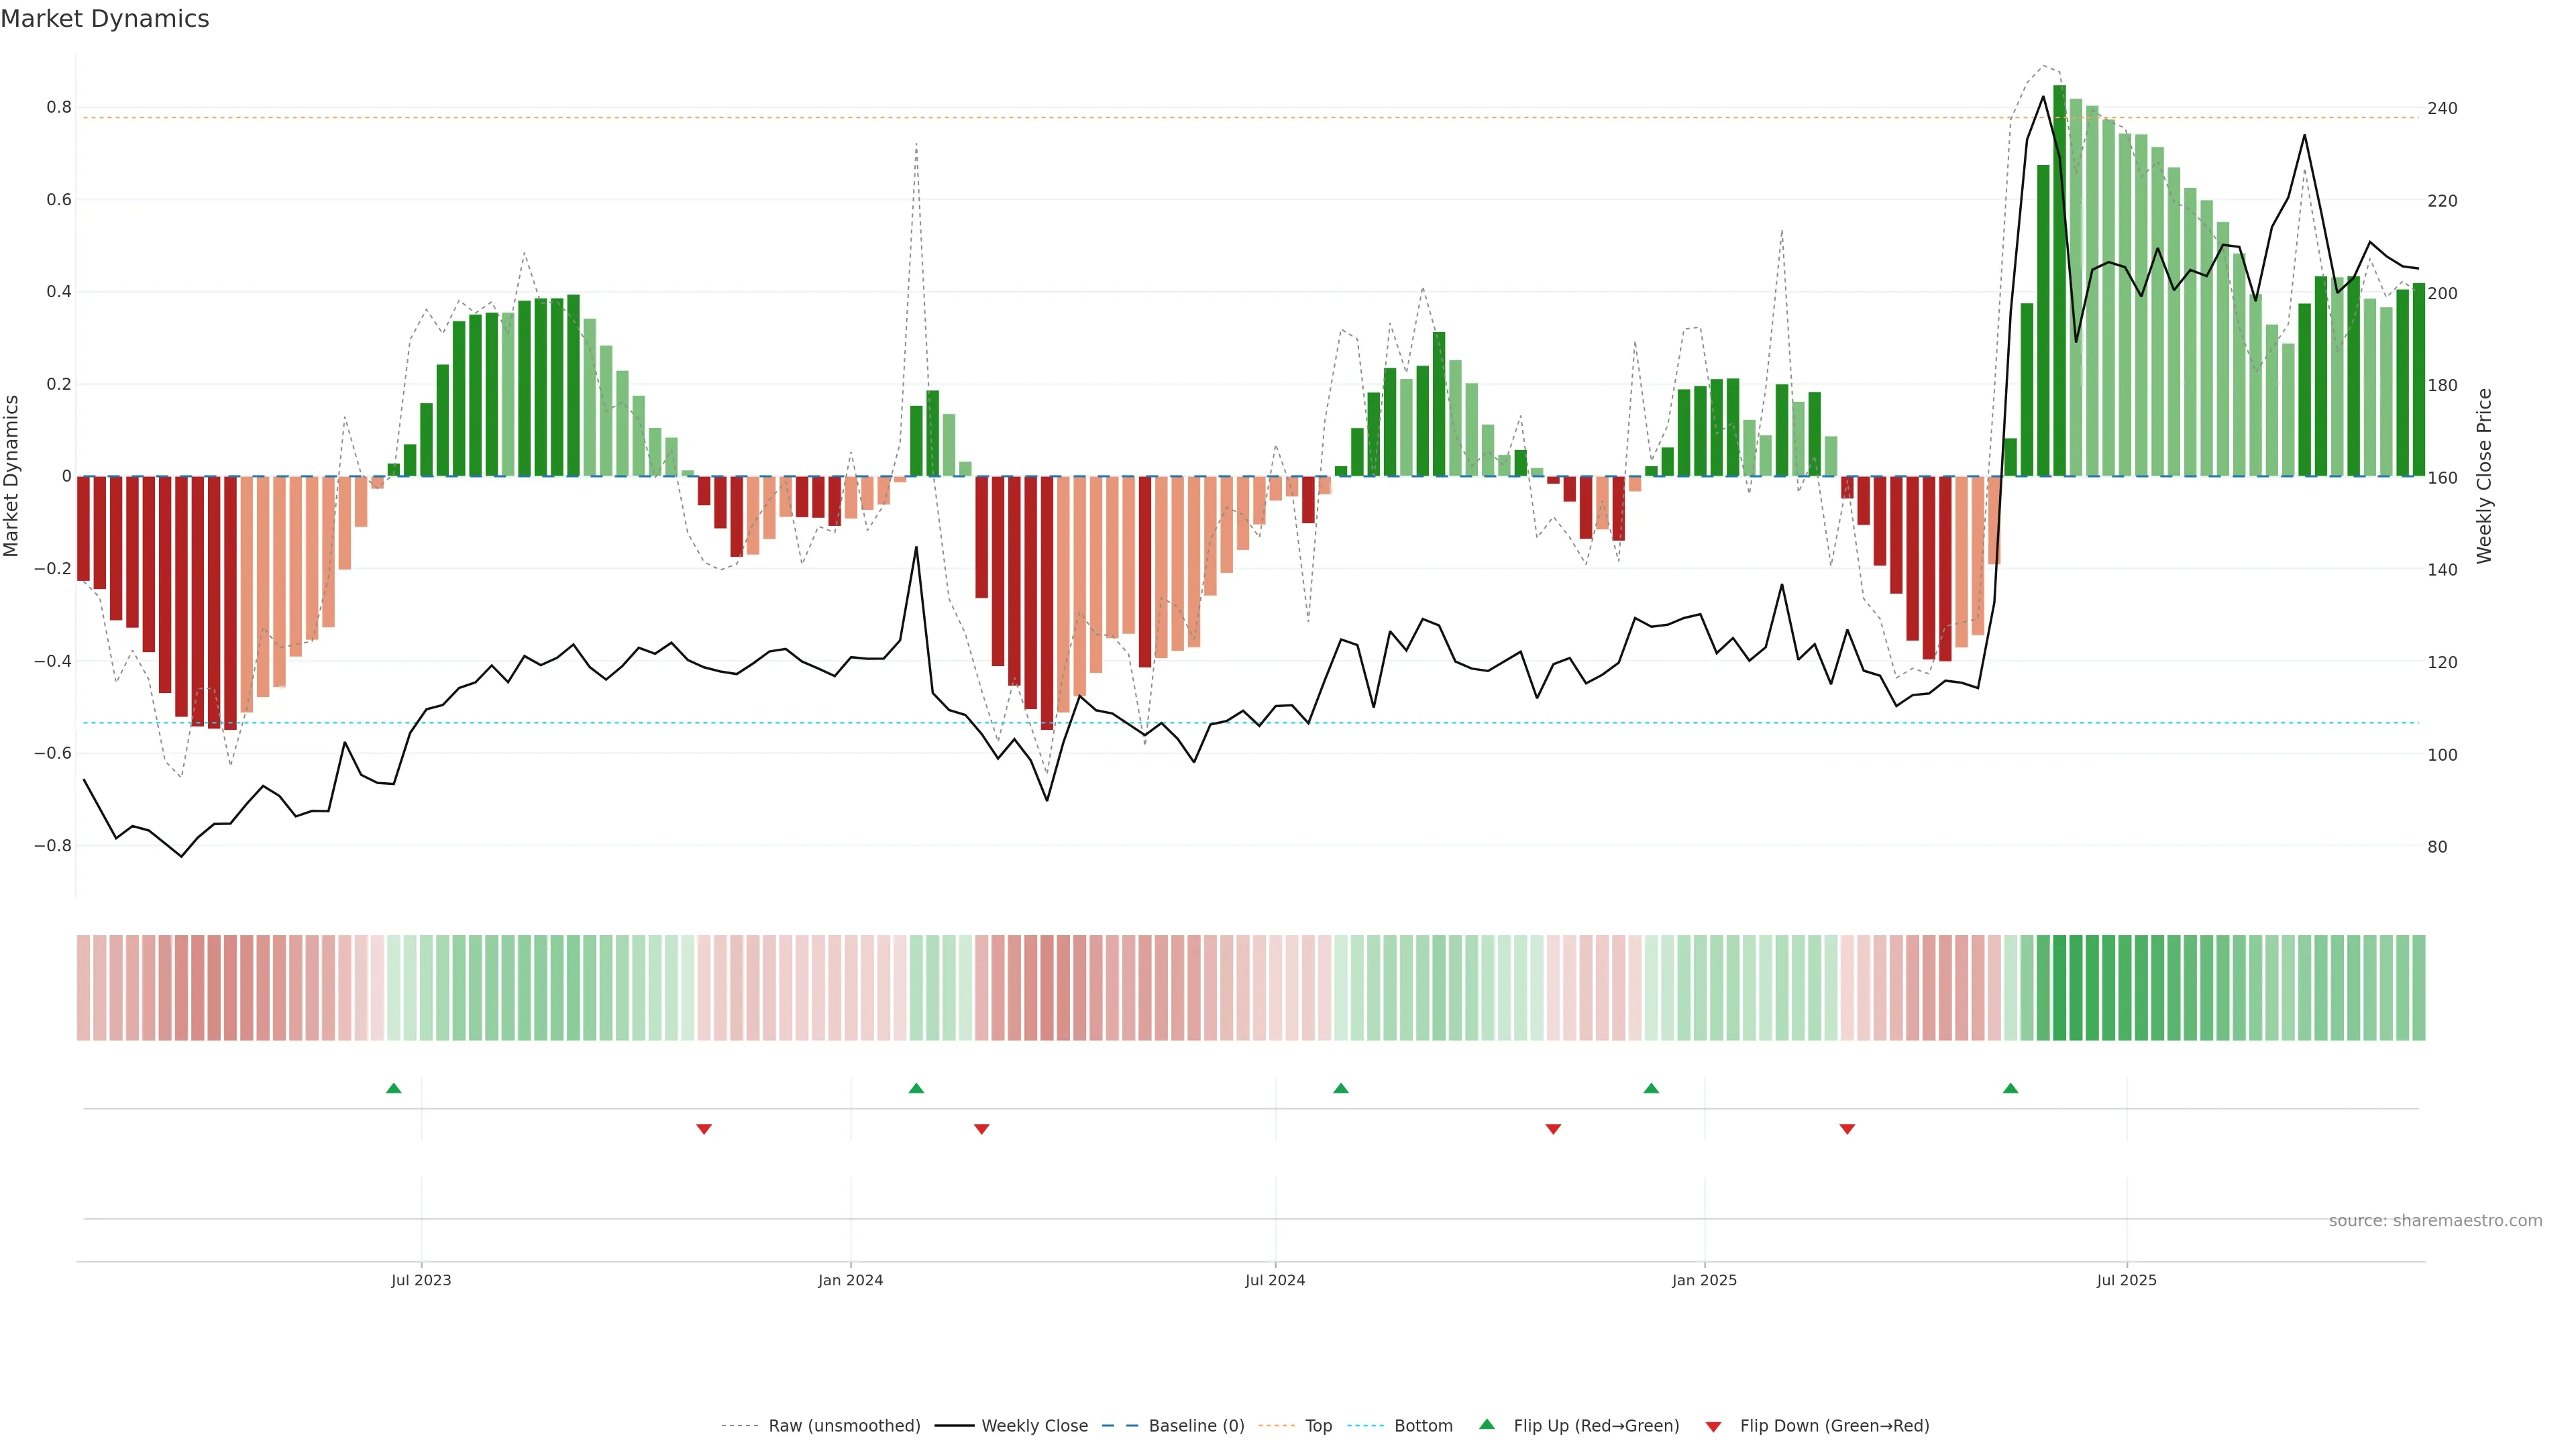Click the flip-up triangle near Feb 2024

(x=916, y=1088)
